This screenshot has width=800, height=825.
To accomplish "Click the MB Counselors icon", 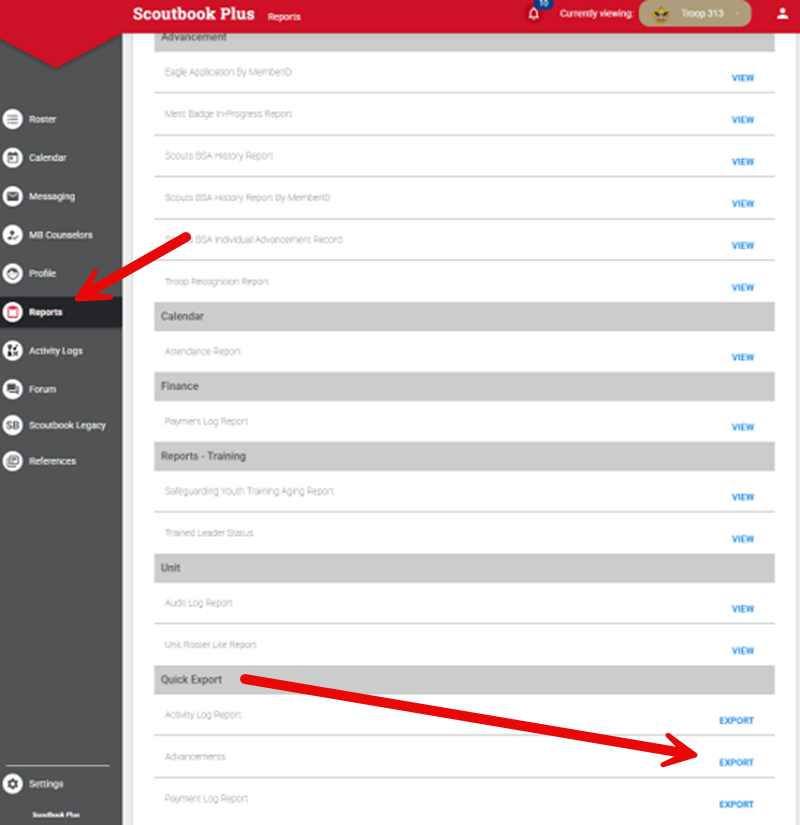I will (x=13, y=235).
